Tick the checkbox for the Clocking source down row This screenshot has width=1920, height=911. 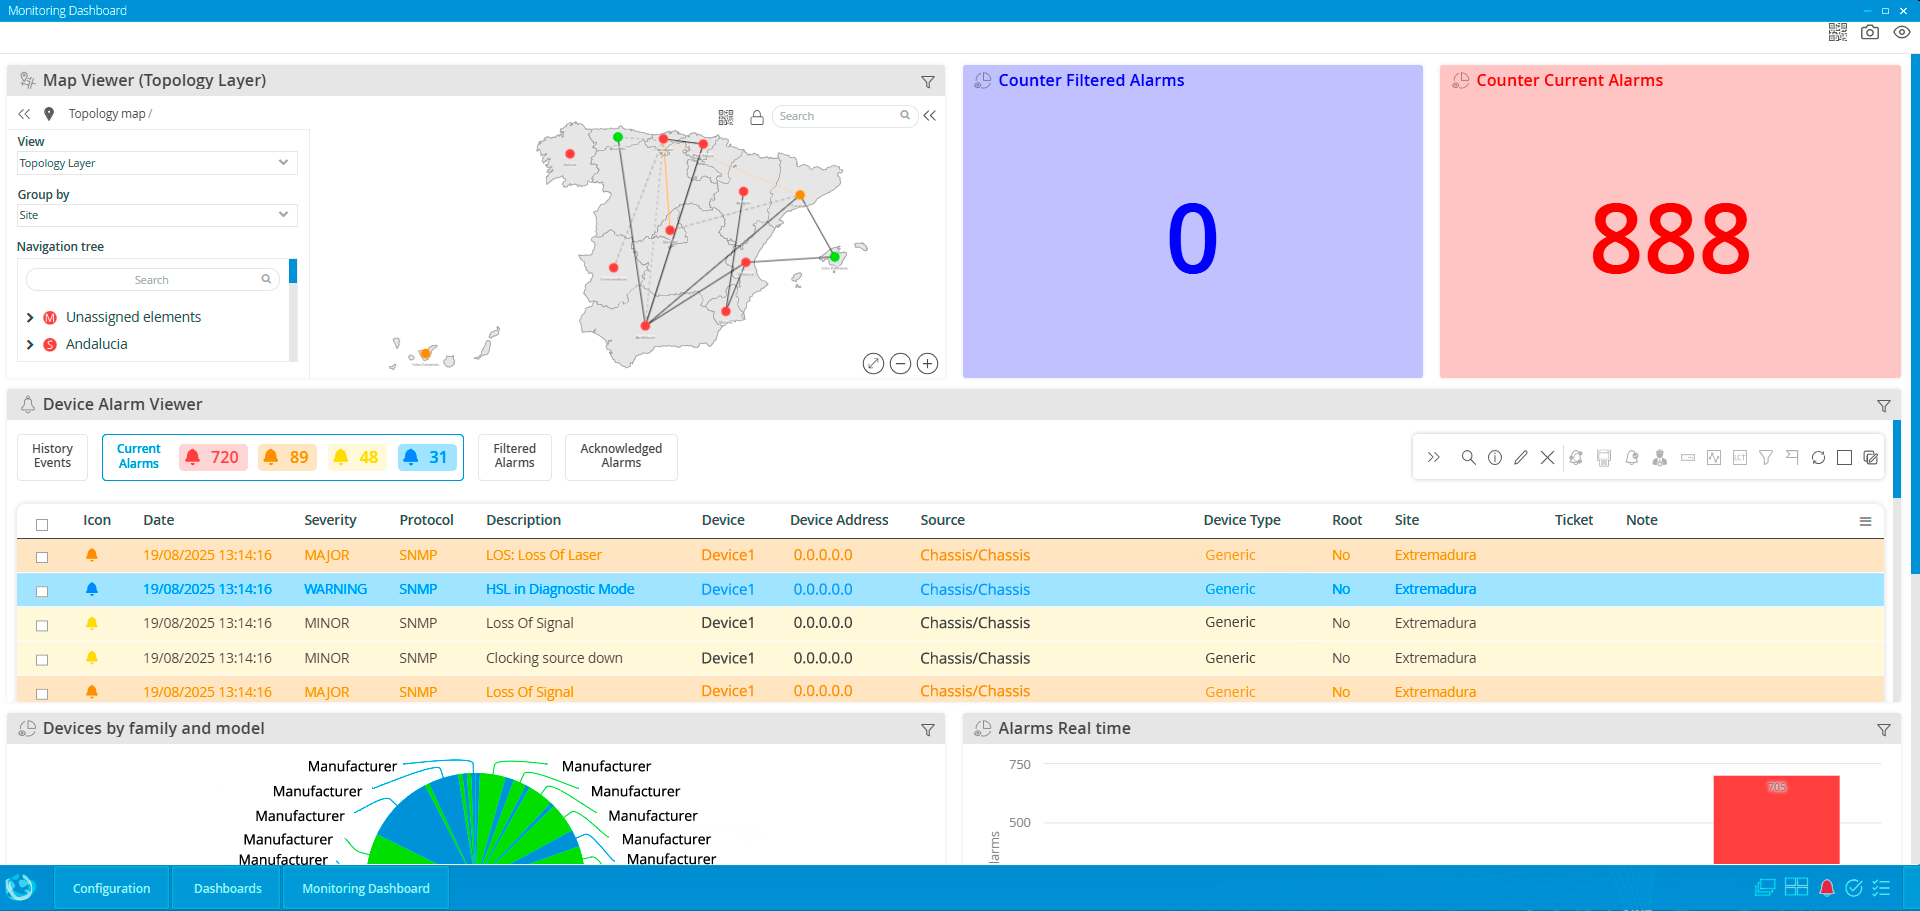(x=42, y=660)
